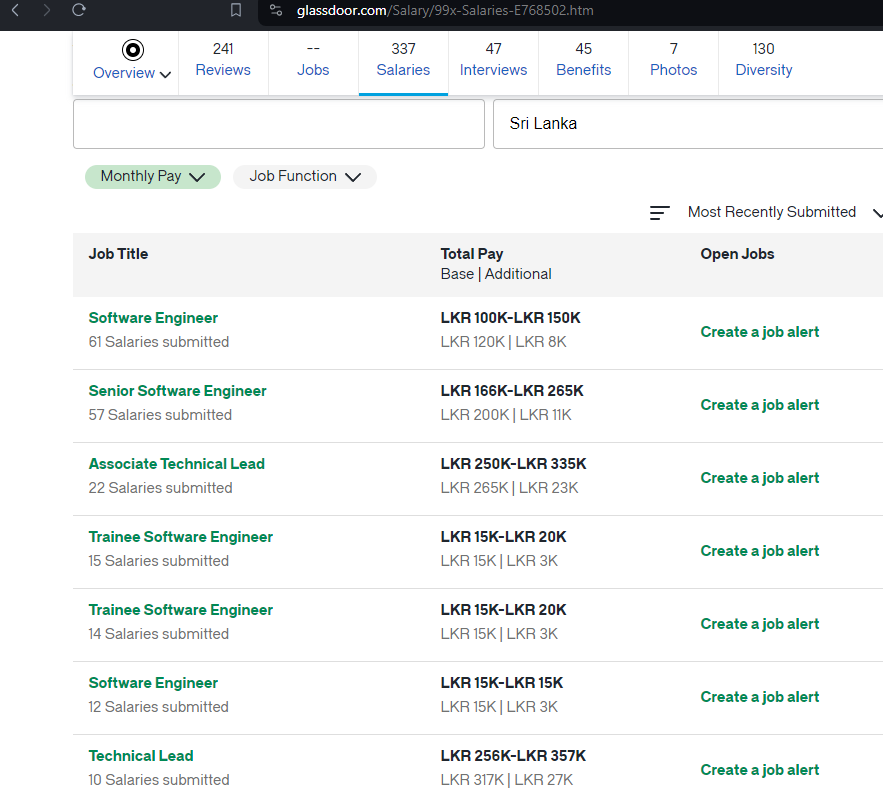Open the Technical Lead link
This screenshot has height=807, width=883.
click(141, 756)
